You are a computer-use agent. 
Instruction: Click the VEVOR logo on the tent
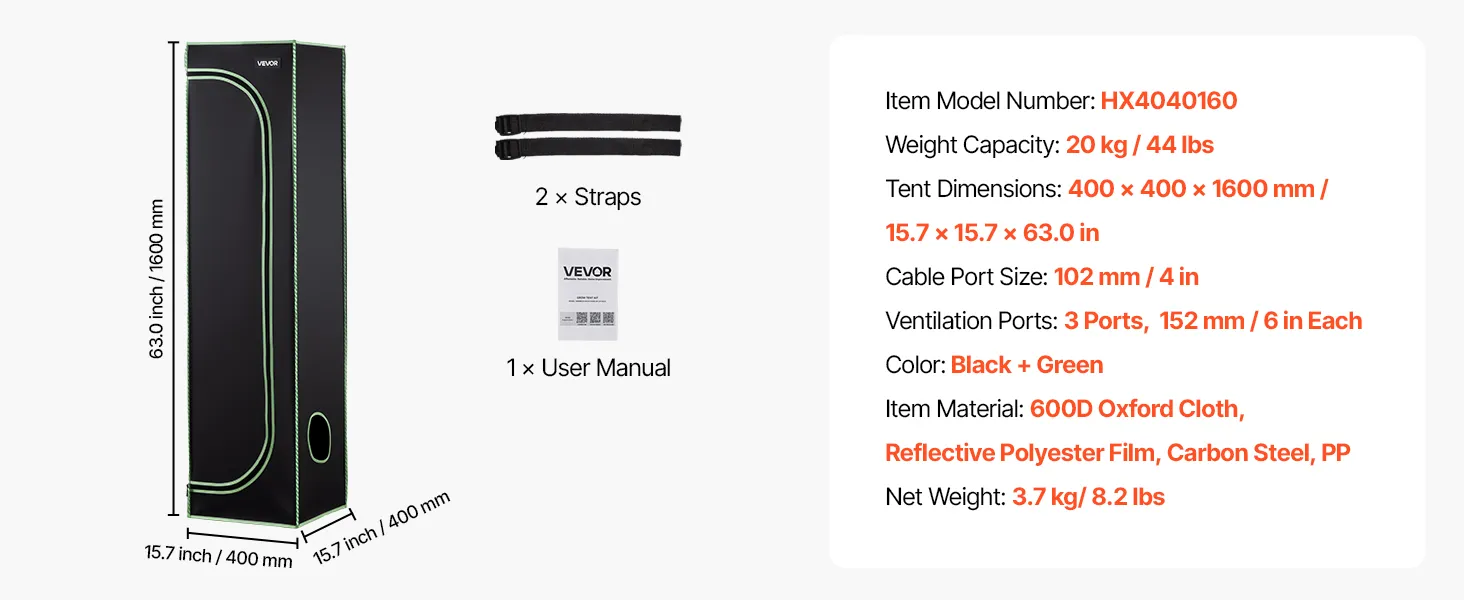268,63
